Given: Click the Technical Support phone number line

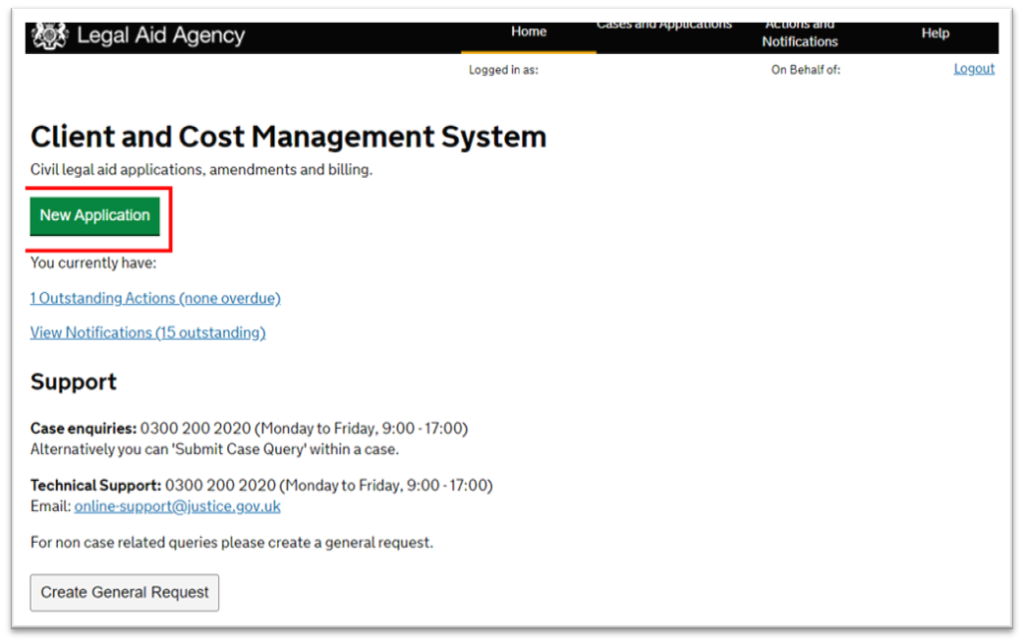Looking at the screenshot, I should [x=261, y=486].
